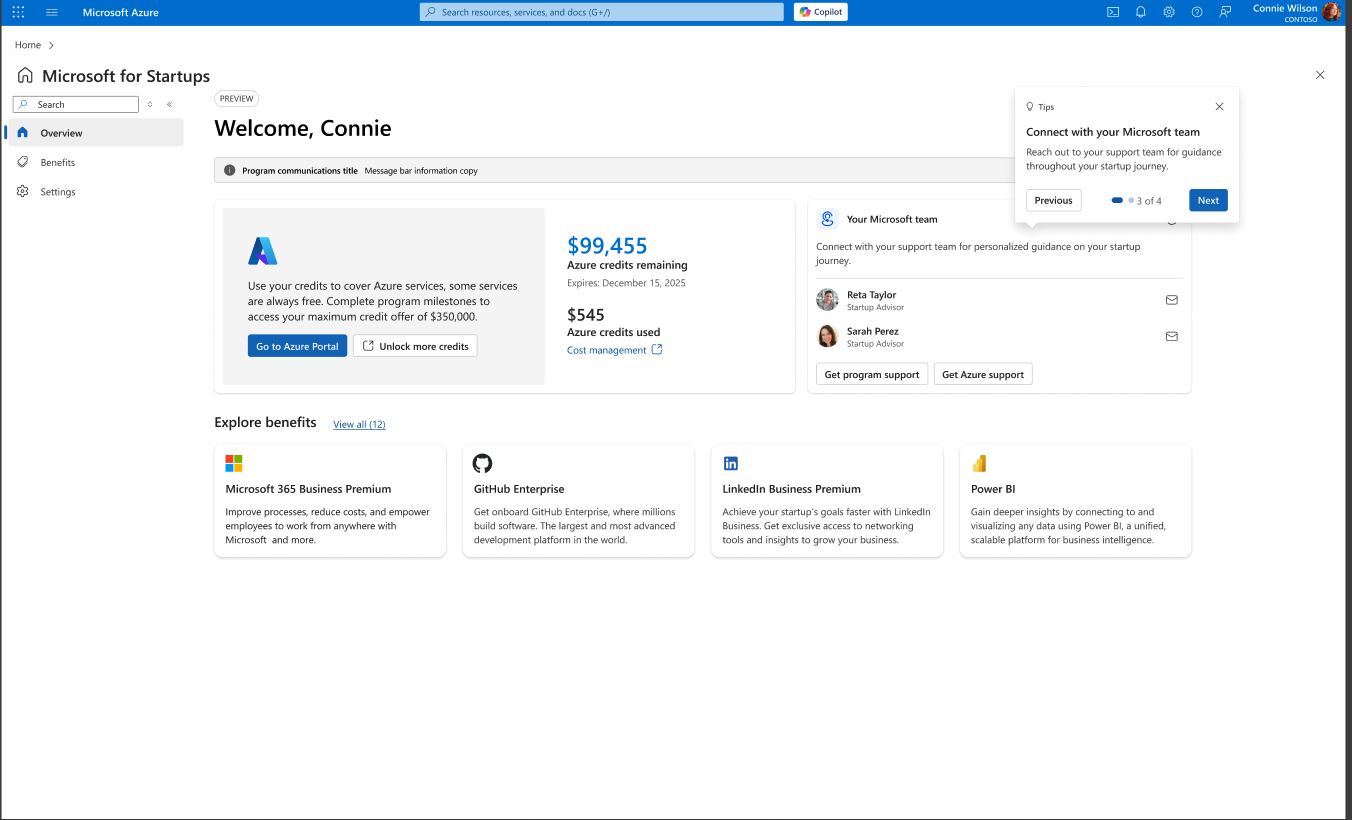Open the LinkedIn Business Premium card title
Viewport: 1352px width, 820px height.
[x=792, y=489]
